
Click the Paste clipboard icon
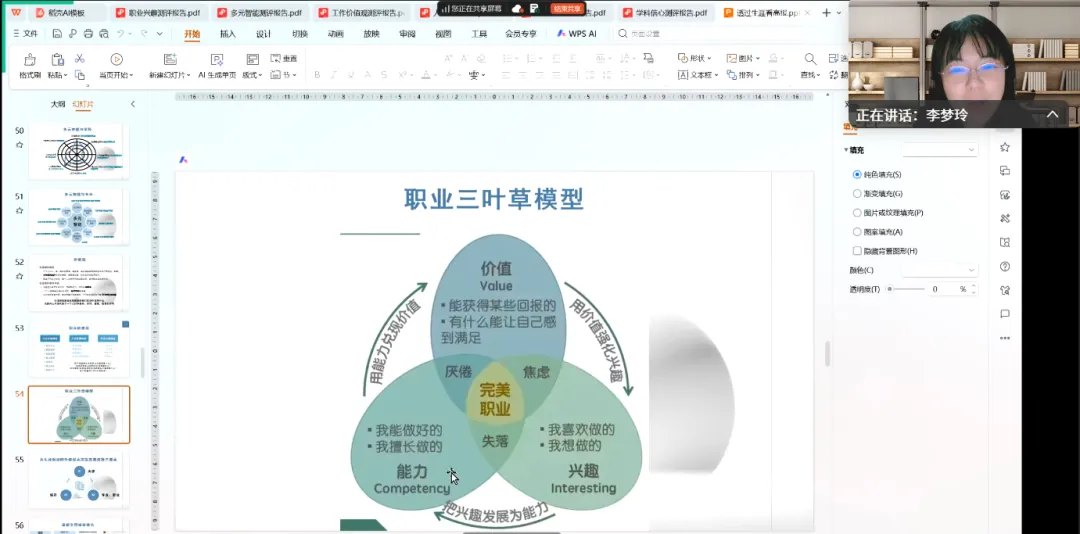57,60
